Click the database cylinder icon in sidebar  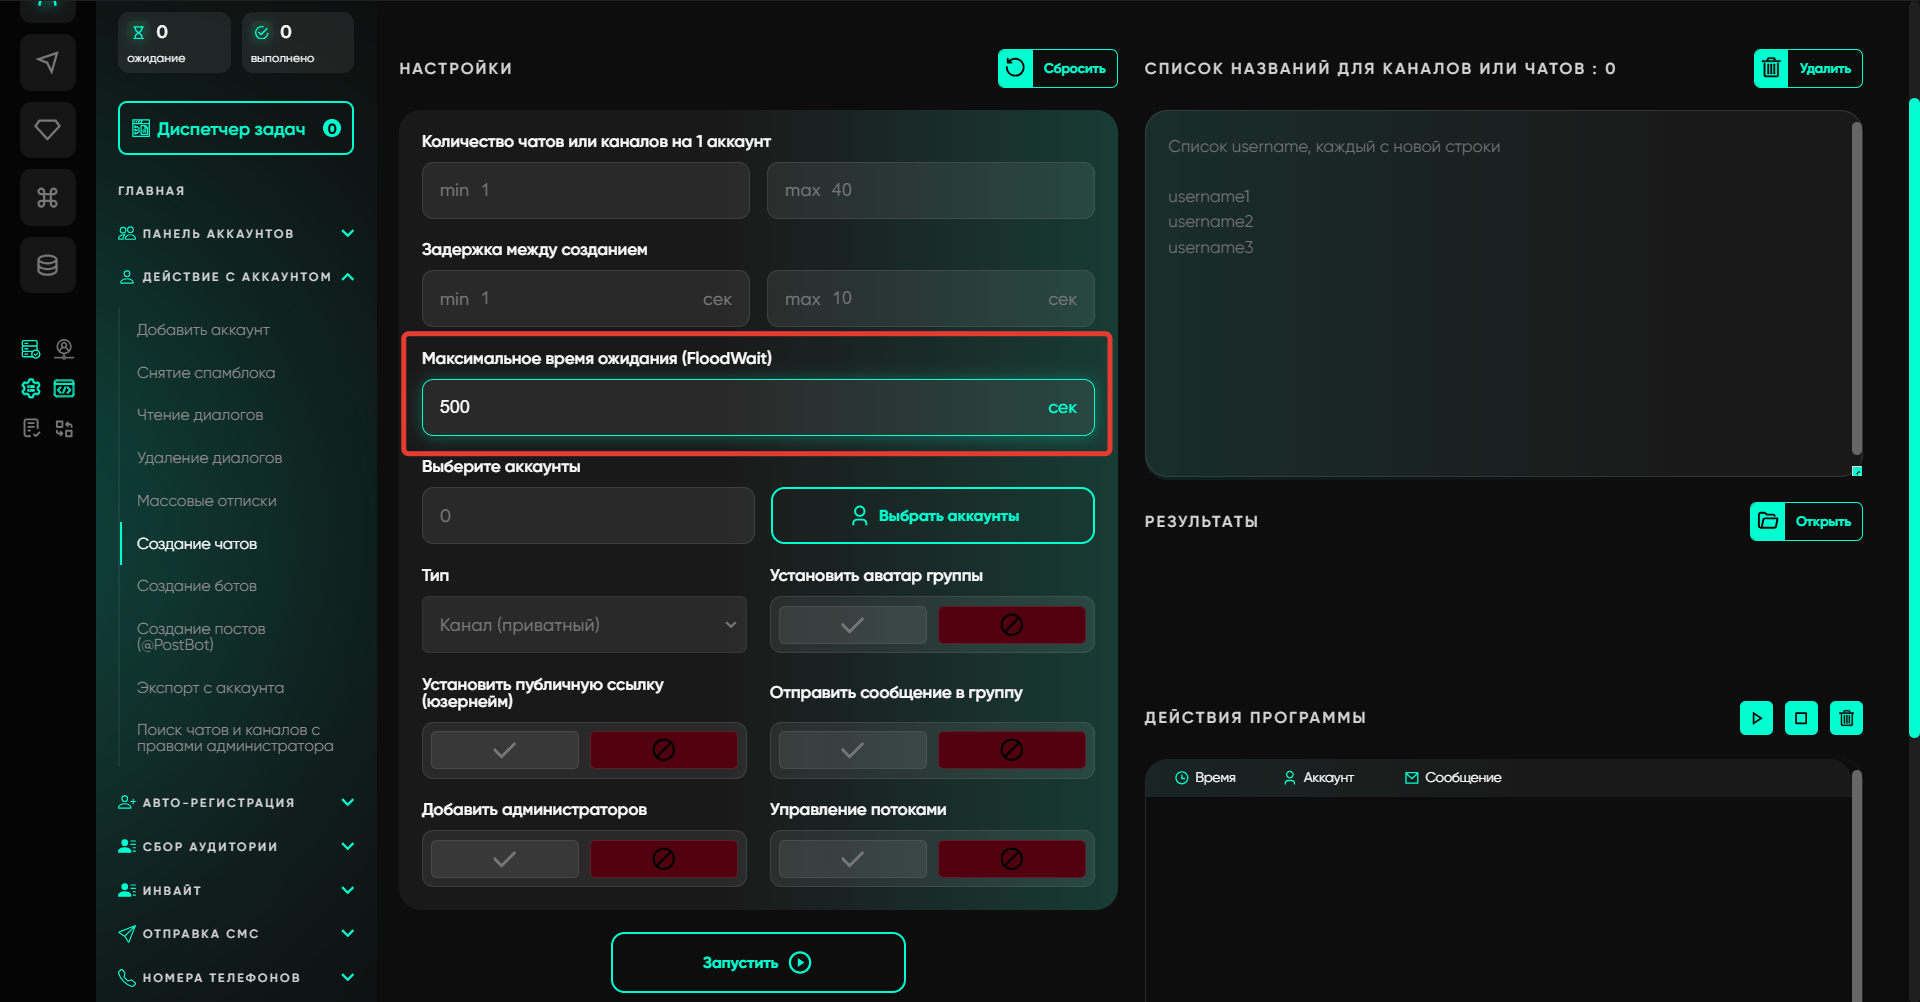coord(47,265)
